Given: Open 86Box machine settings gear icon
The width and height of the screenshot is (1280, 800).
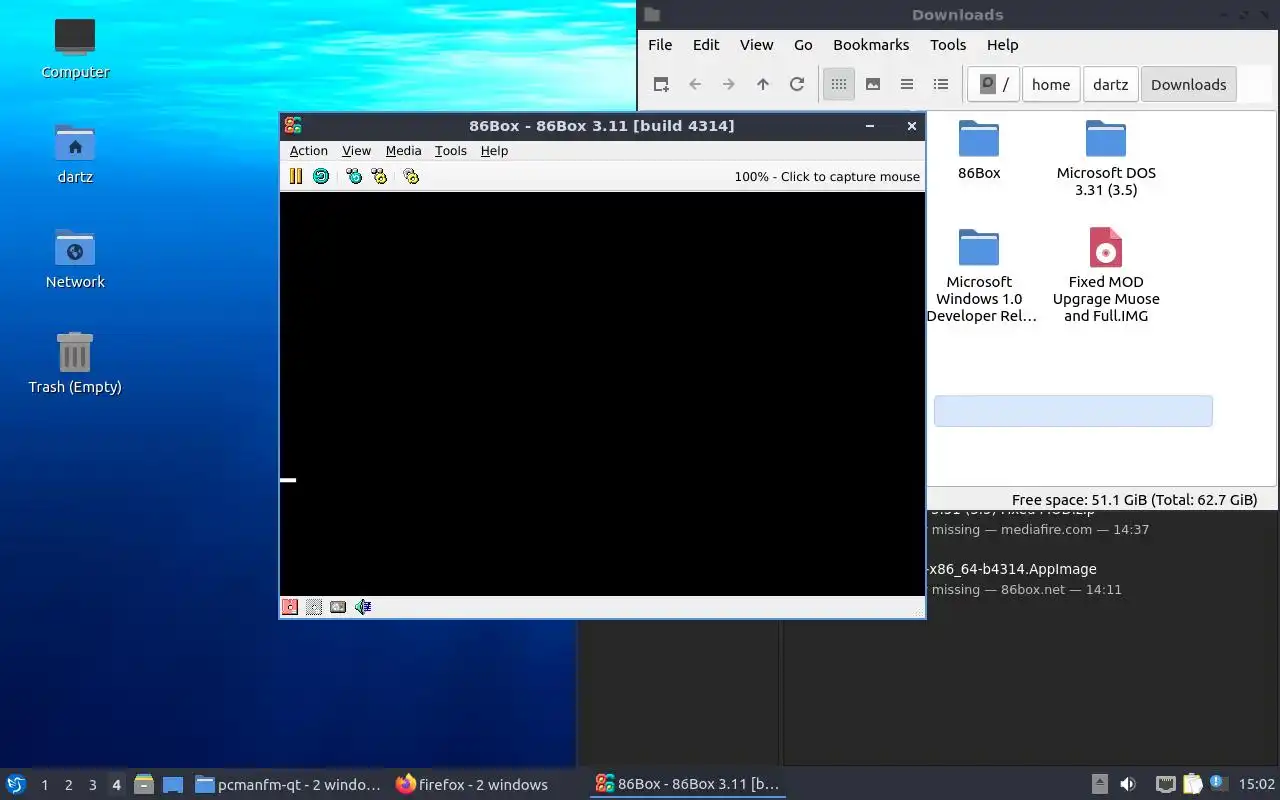Looking at the screenshot, I should [411, 176].
